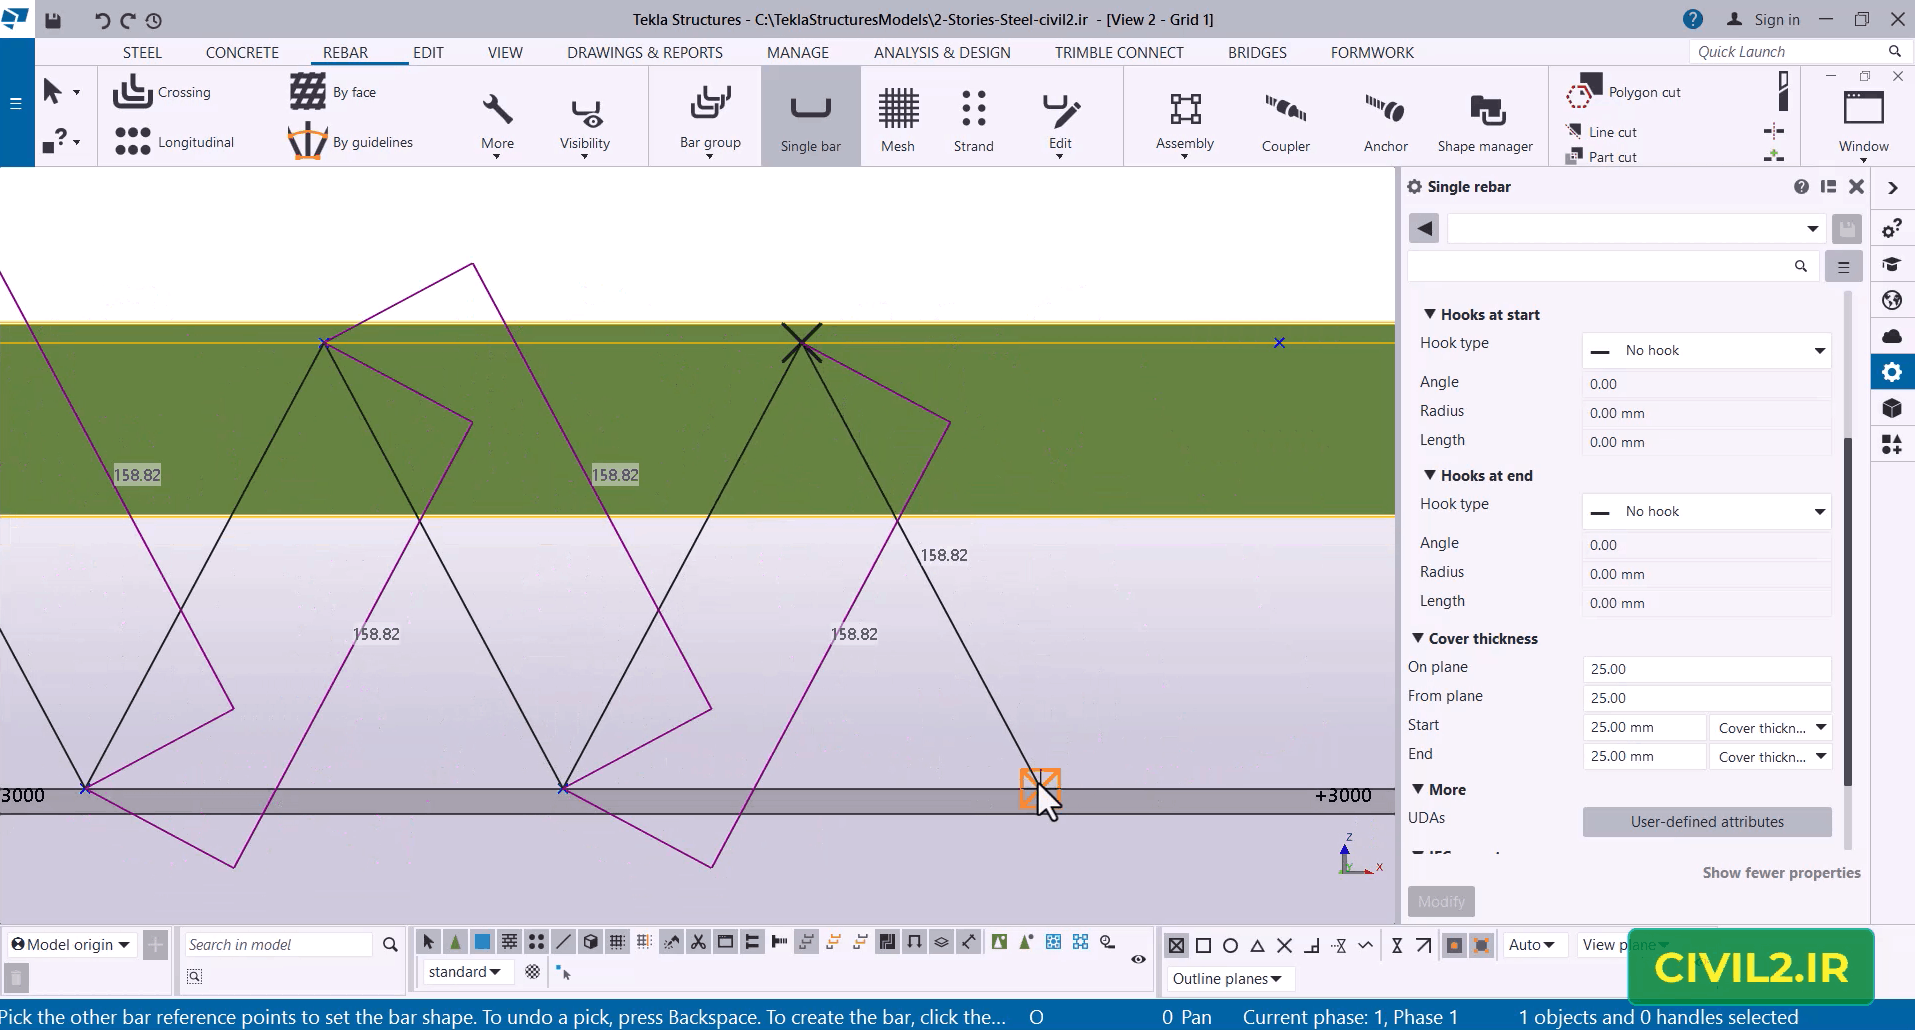The height and width of the screenshot is (1030, 1915).
Task: Select the Line cut tool
Action: tap(1601, 131)
